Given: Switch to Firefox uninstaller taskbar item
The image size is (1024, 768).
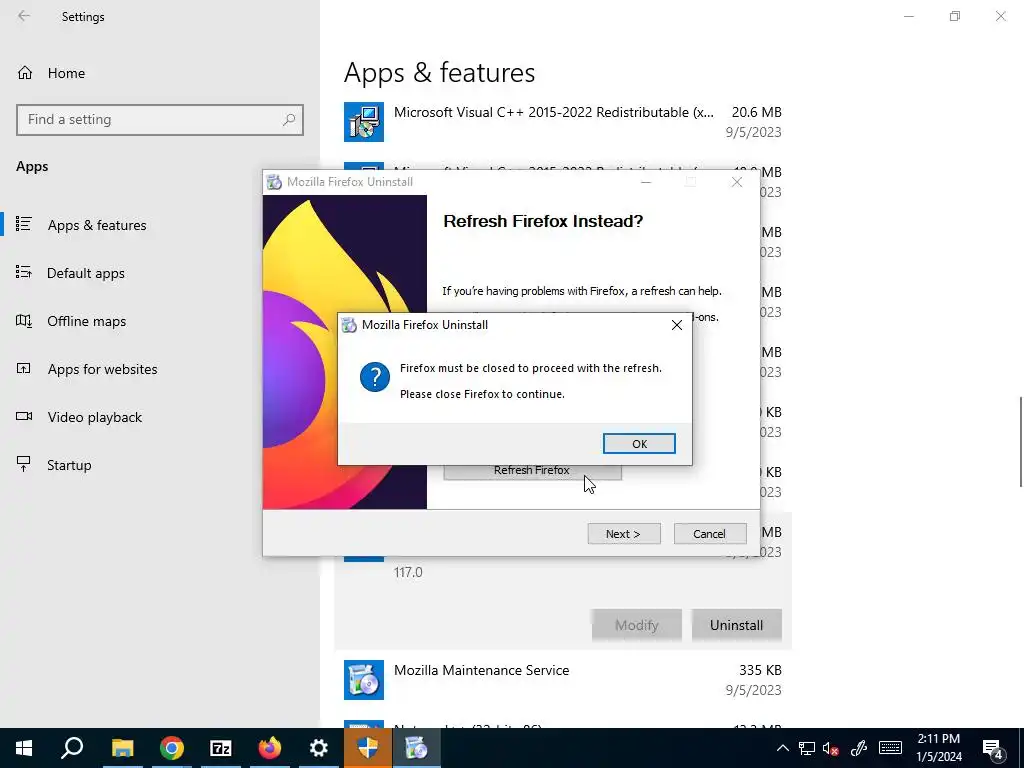Looking at the screenshot, I should [417, 748].
